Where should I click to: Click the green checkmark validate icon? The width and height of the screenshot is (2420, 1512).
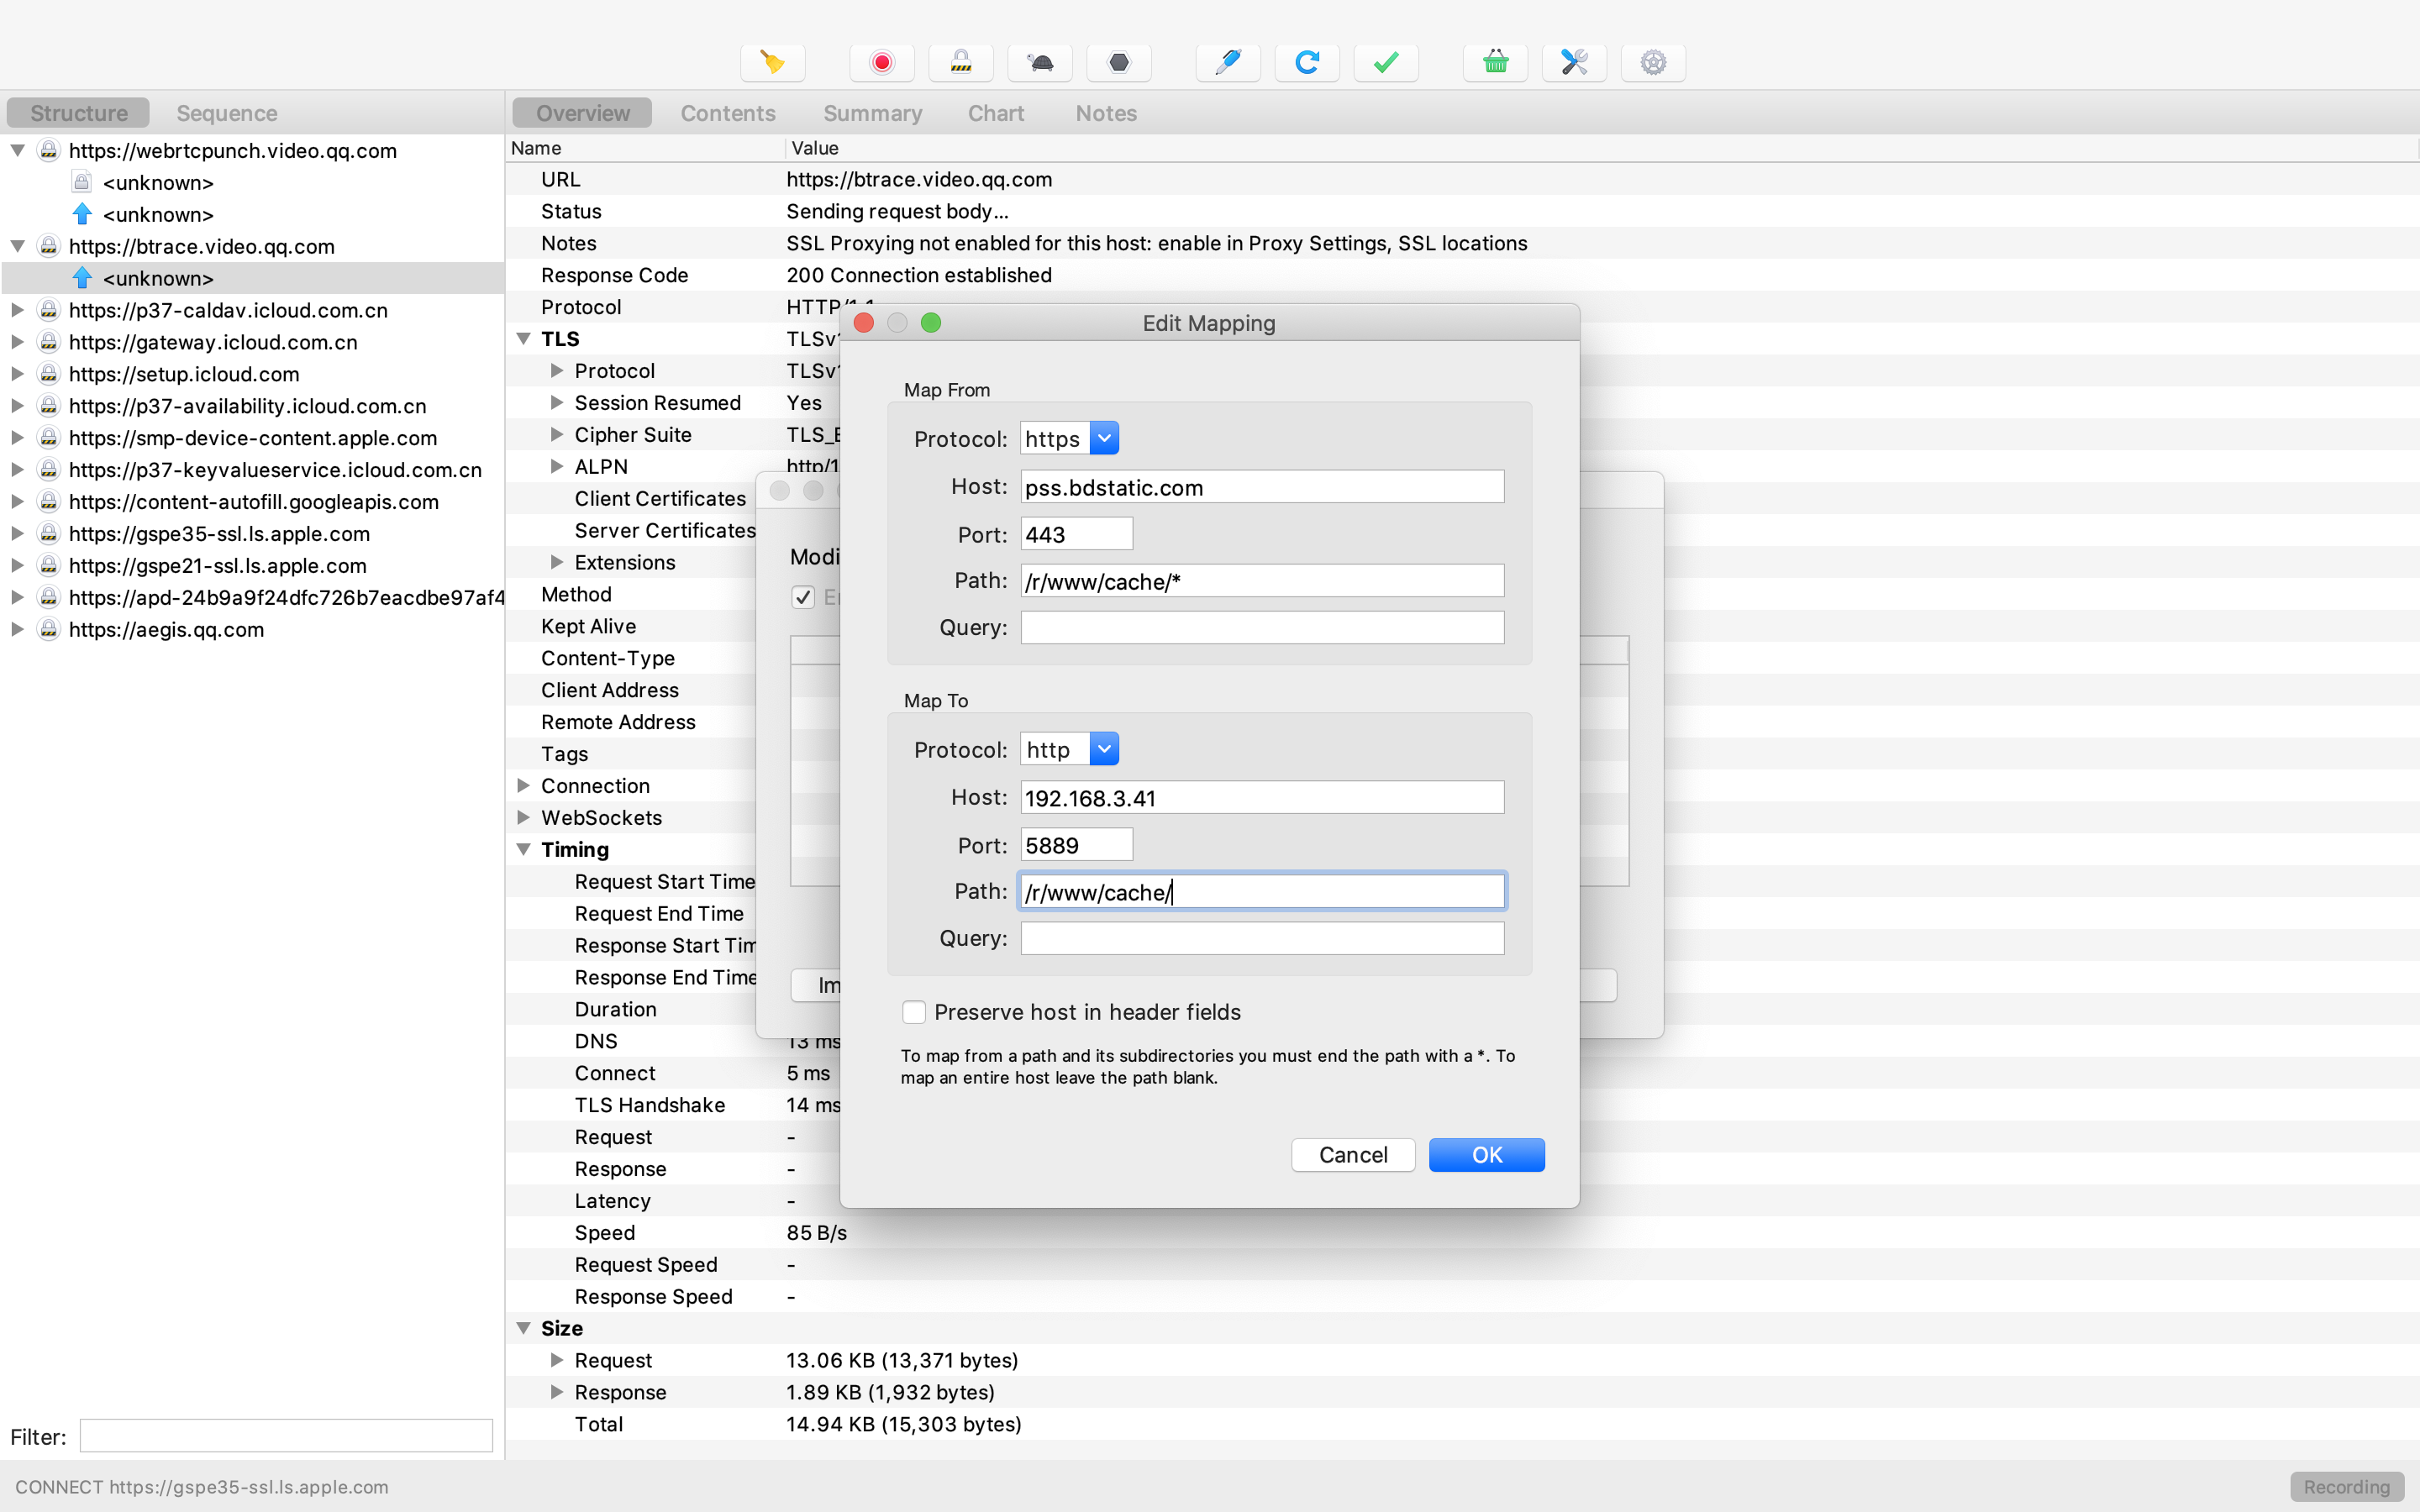(x=1386, y=62)
